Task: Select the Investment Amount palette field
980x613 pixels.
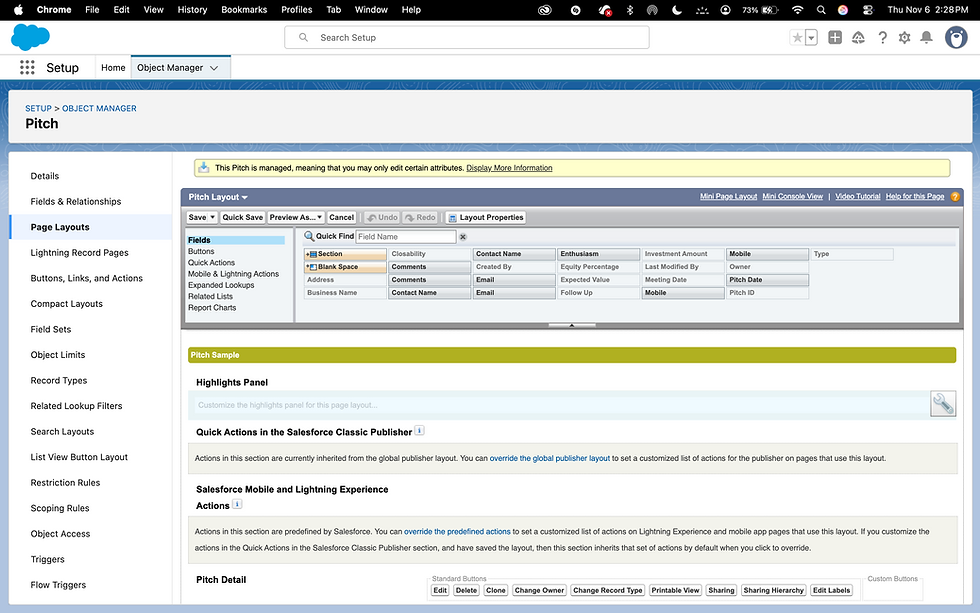Action: point(682,254)
